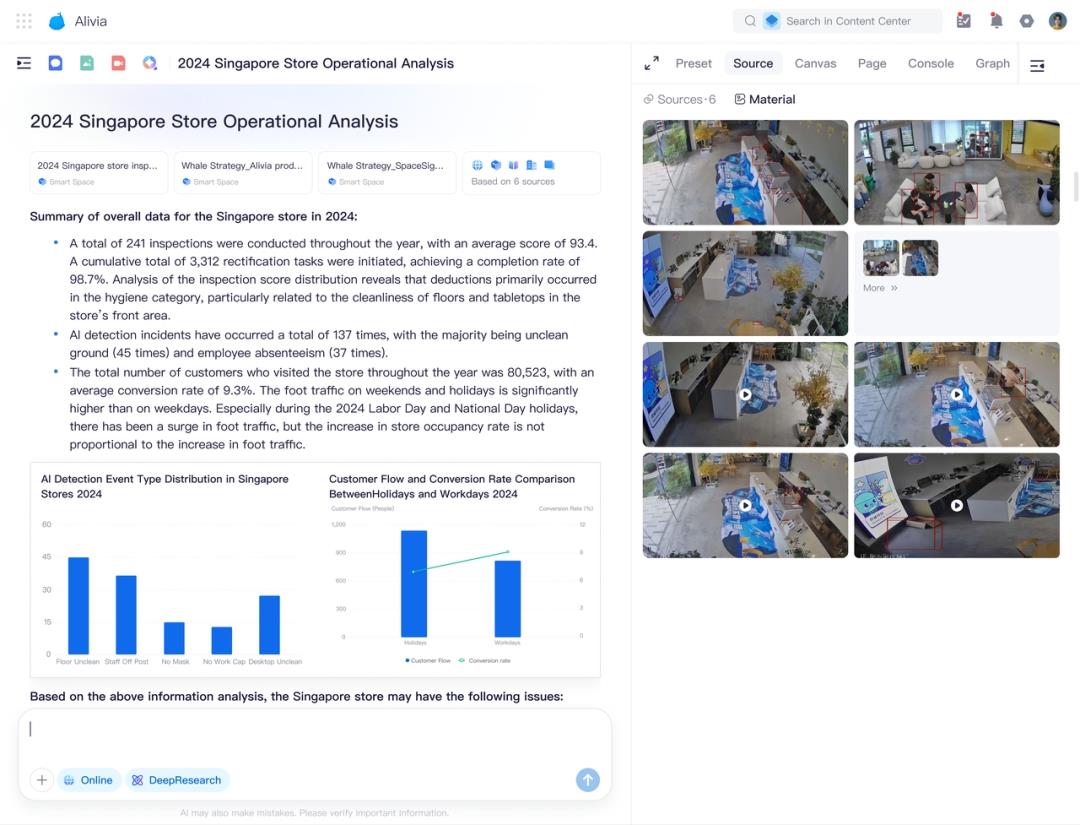This screenshot has width=1080, height=825.
Task: Collapse the right panel with the menu icon
Action: click(x=1037, y=66)
